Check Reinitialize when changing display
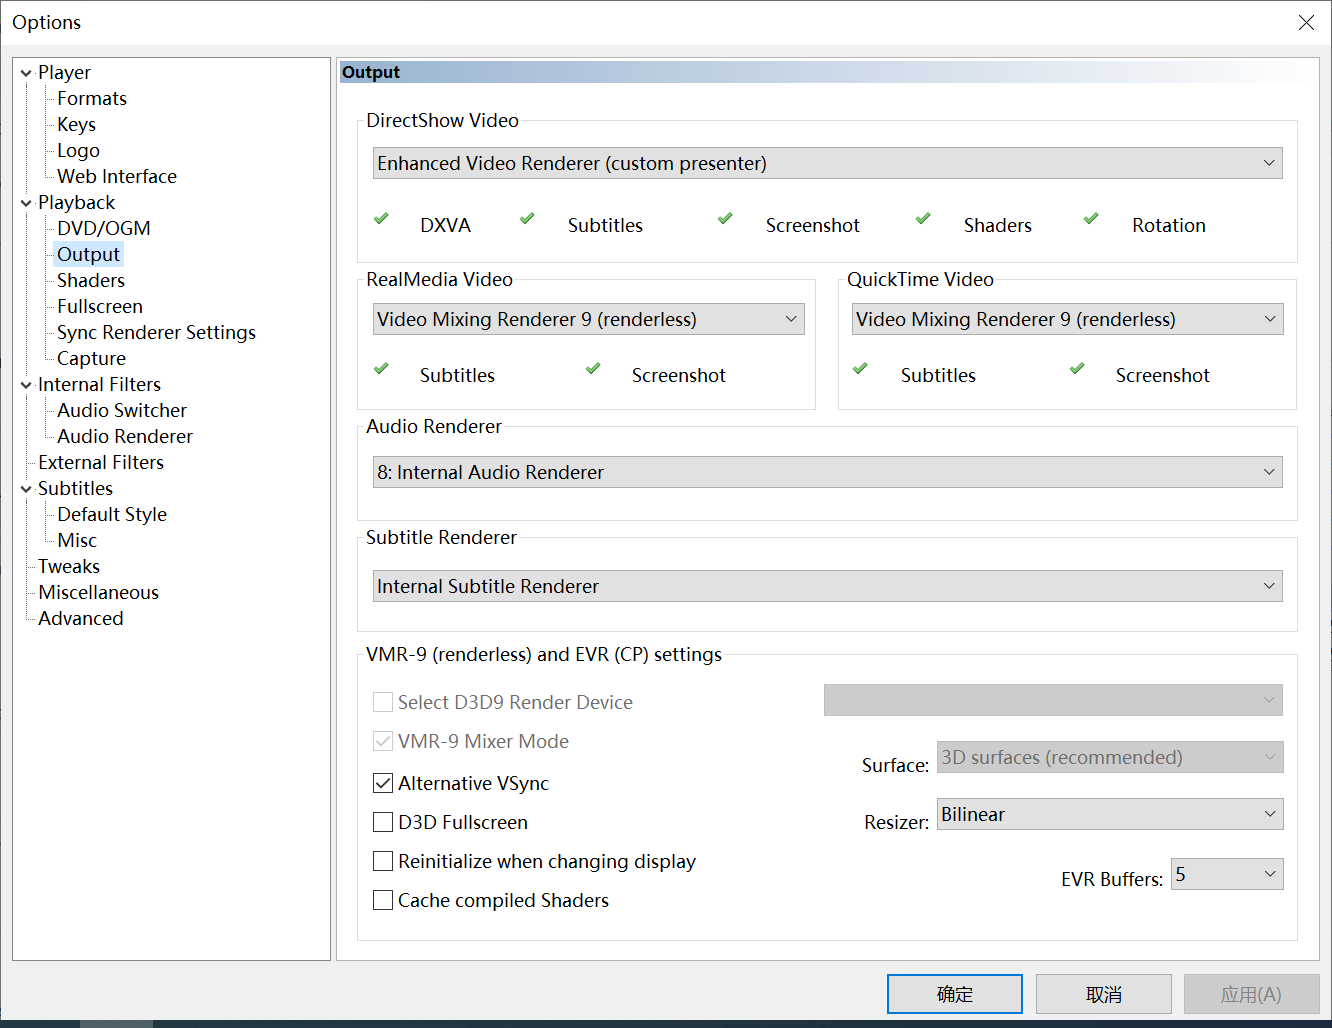 (x=382, y=861)
